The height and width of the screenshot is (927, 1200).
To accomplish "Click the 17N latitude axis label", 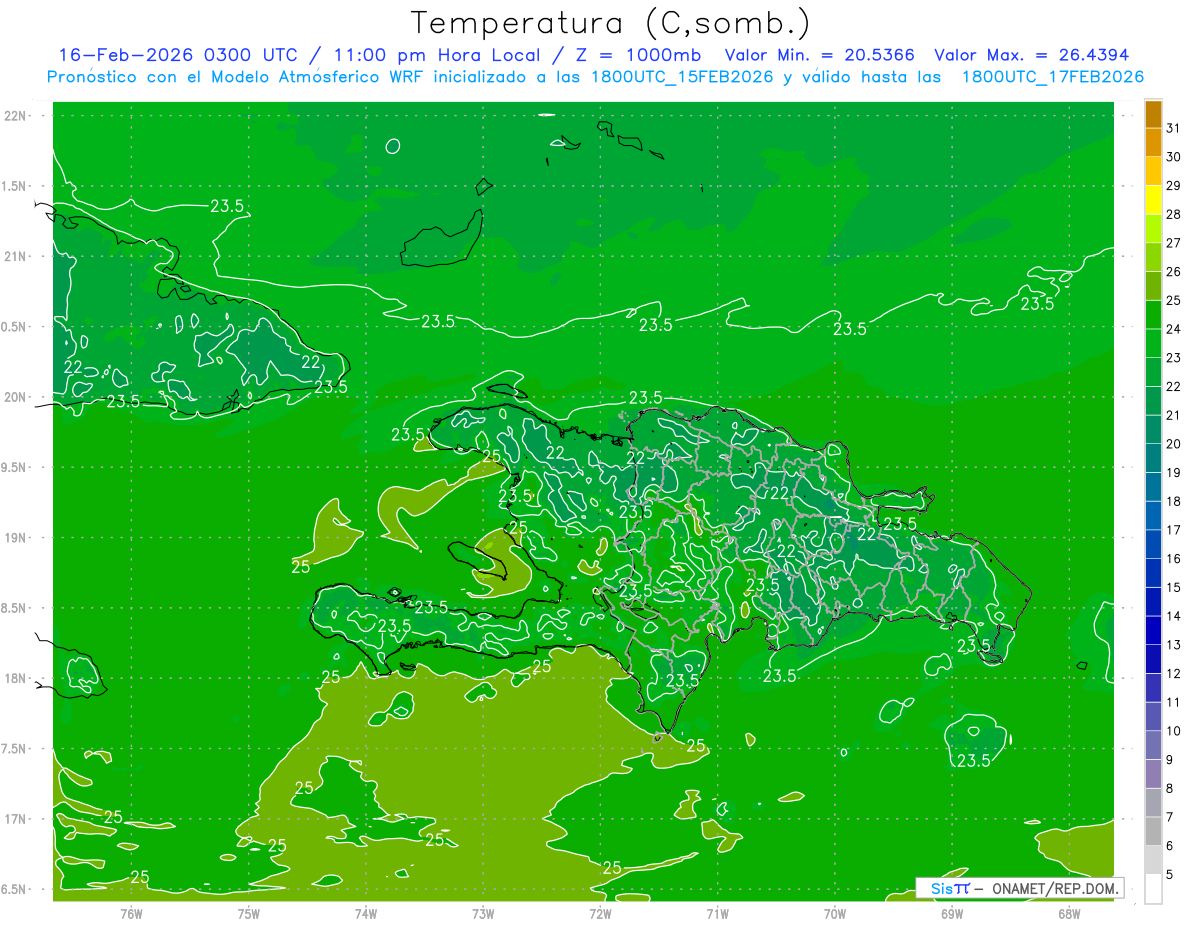I will (17, 819).
